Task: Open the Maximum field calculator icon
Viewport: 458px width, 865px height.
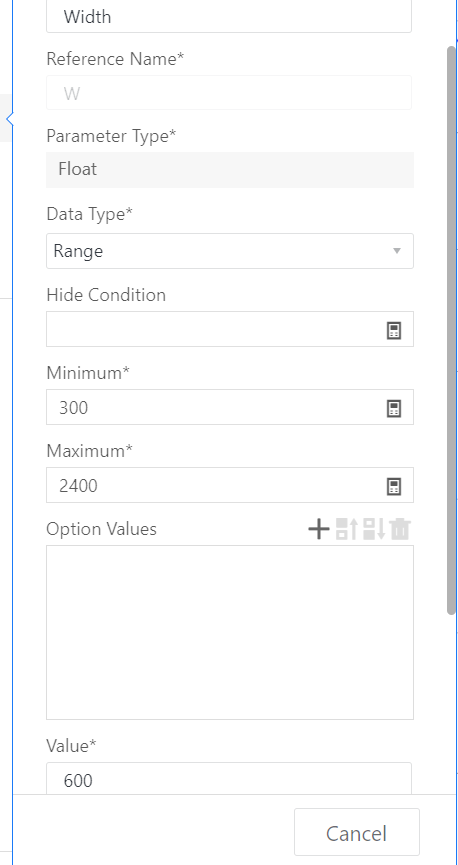Action: click(x=393, y=487)
